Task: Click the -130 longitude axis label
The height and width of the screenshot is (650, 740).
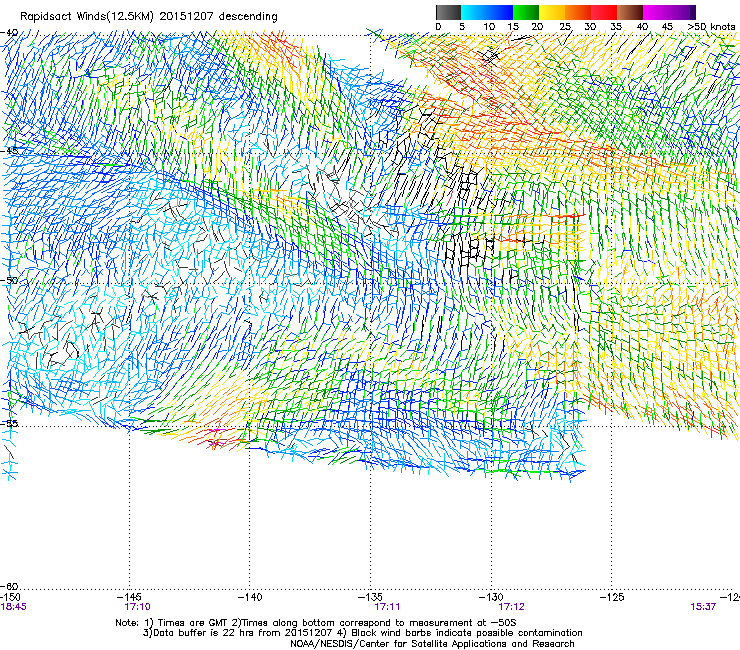Action: click(x=491, y=597)
